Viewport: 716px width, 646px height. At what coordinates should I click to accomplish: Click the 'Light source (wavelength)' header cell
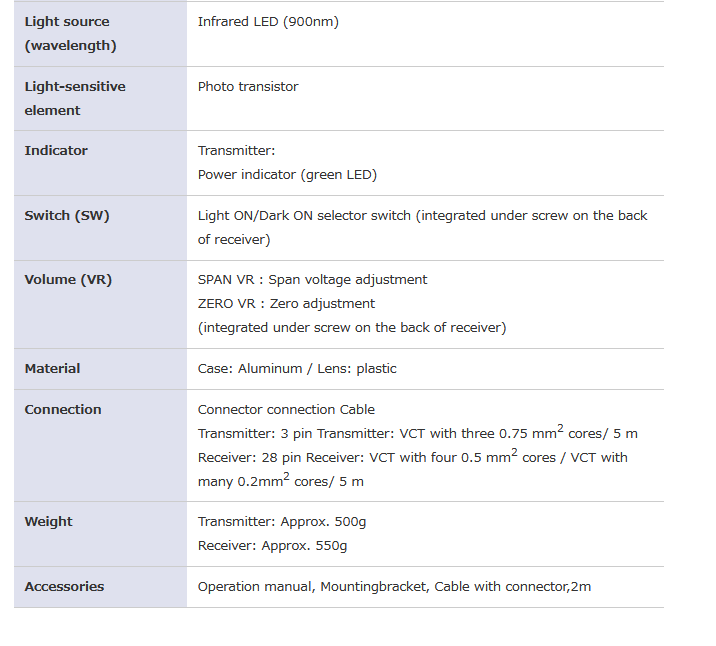click(x=70, y=33)
